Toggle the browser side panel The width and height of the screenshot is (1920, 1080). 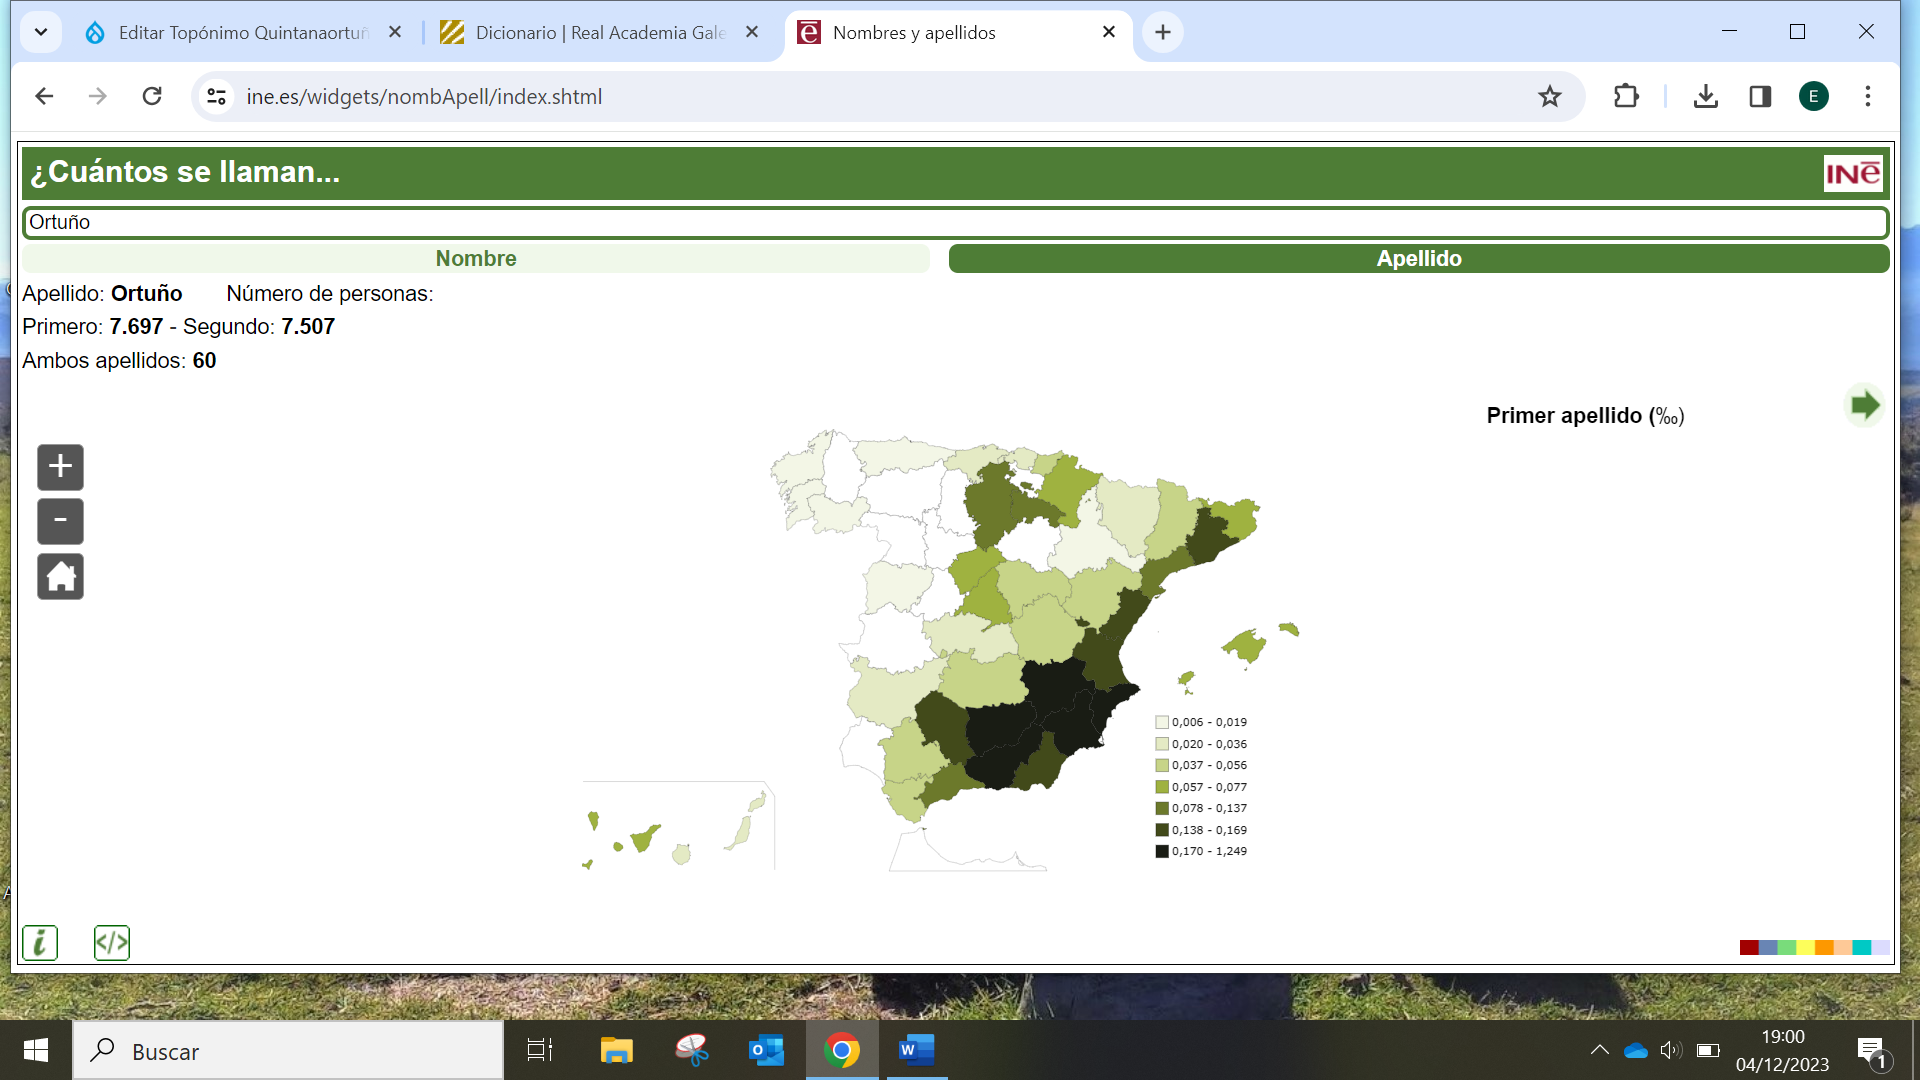pos(1760,97)
